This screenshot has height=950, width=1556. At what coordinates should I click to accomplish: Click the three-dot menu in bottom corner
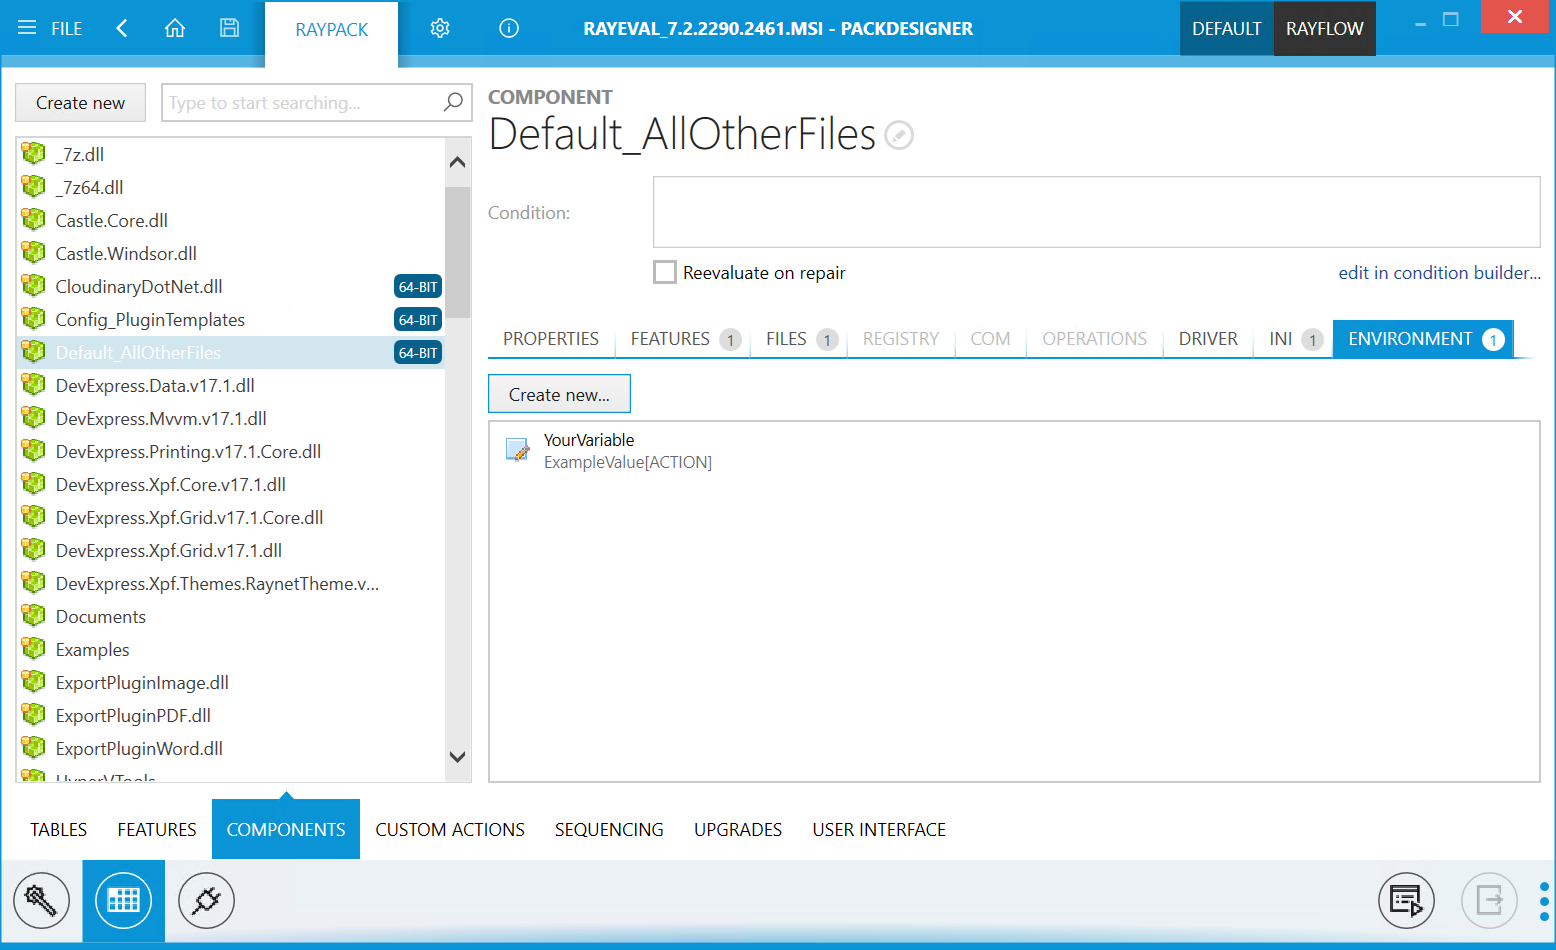point(1541,900)
